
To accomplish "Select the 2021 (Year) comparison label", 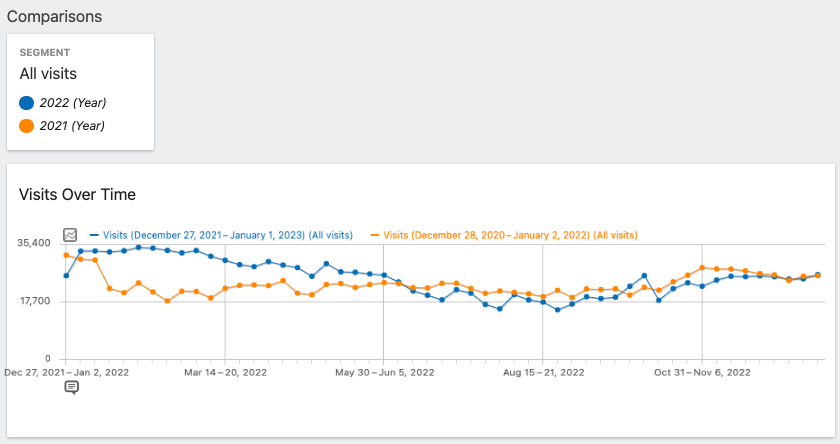I will click(72, 126).
